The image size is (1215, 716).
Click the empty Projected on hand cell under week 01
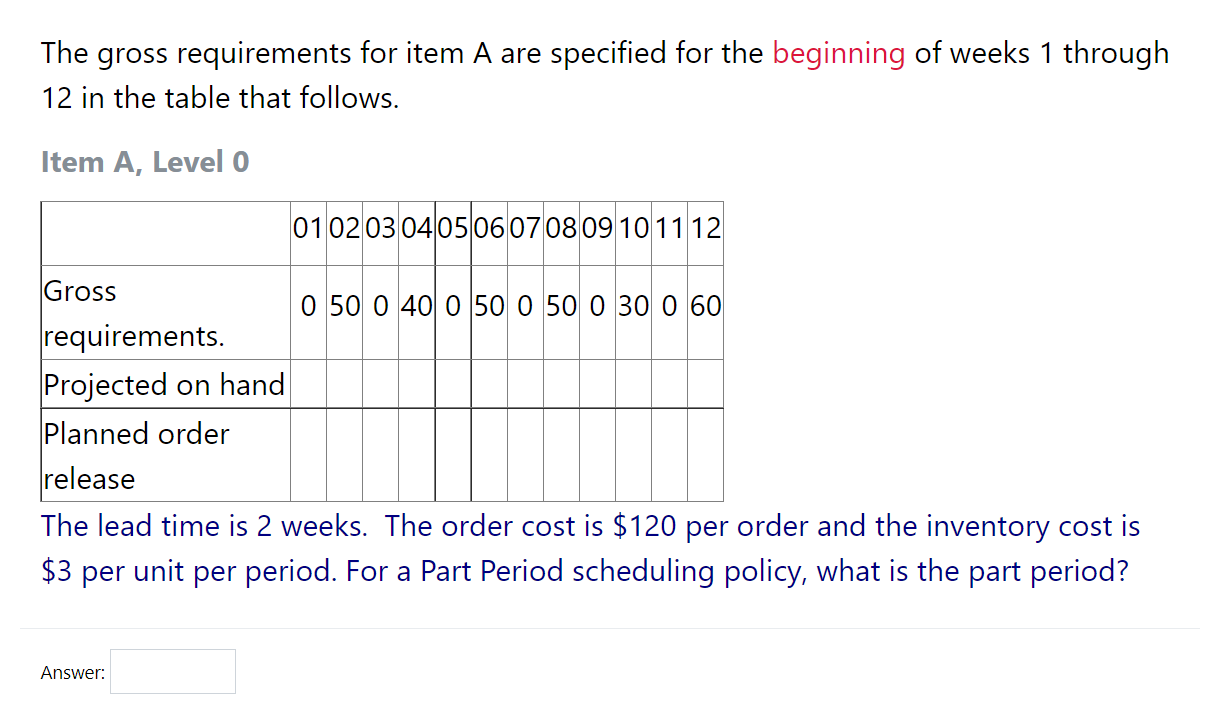tap(307, 384)
